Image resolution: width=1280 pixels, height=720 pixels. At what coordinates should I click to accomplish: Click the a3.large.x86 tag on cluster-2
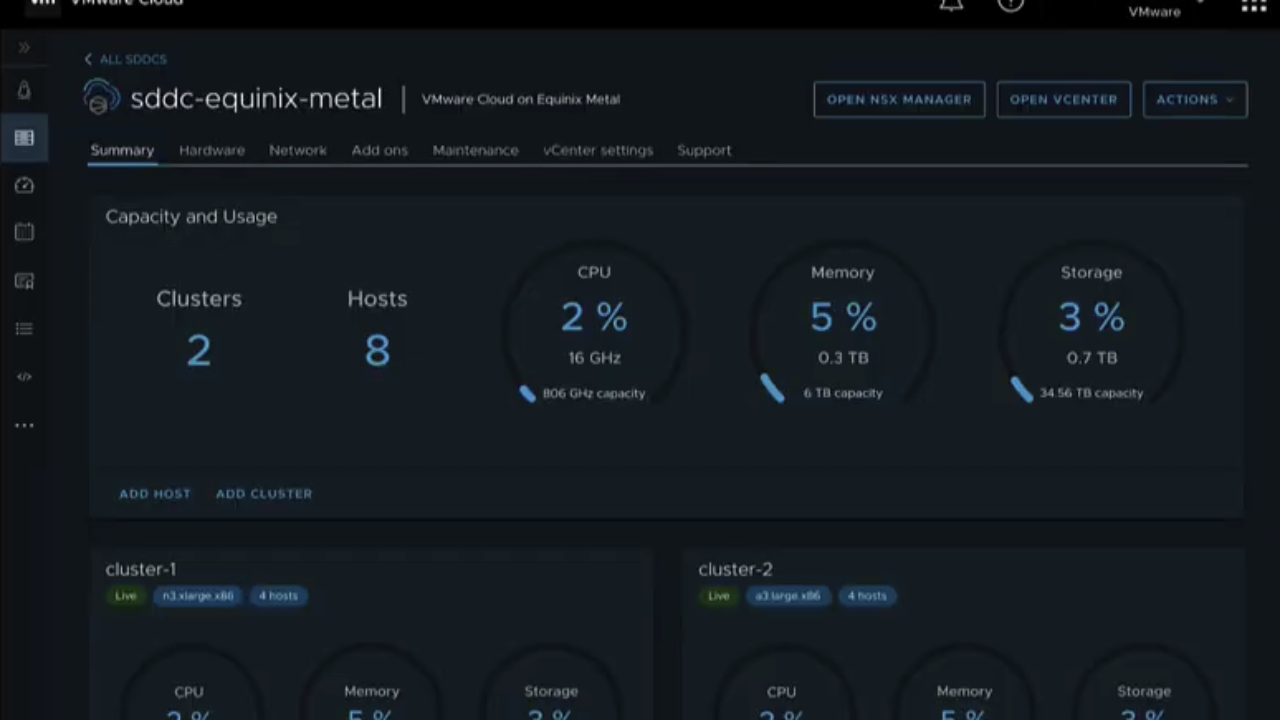click(x=788, y=596)
